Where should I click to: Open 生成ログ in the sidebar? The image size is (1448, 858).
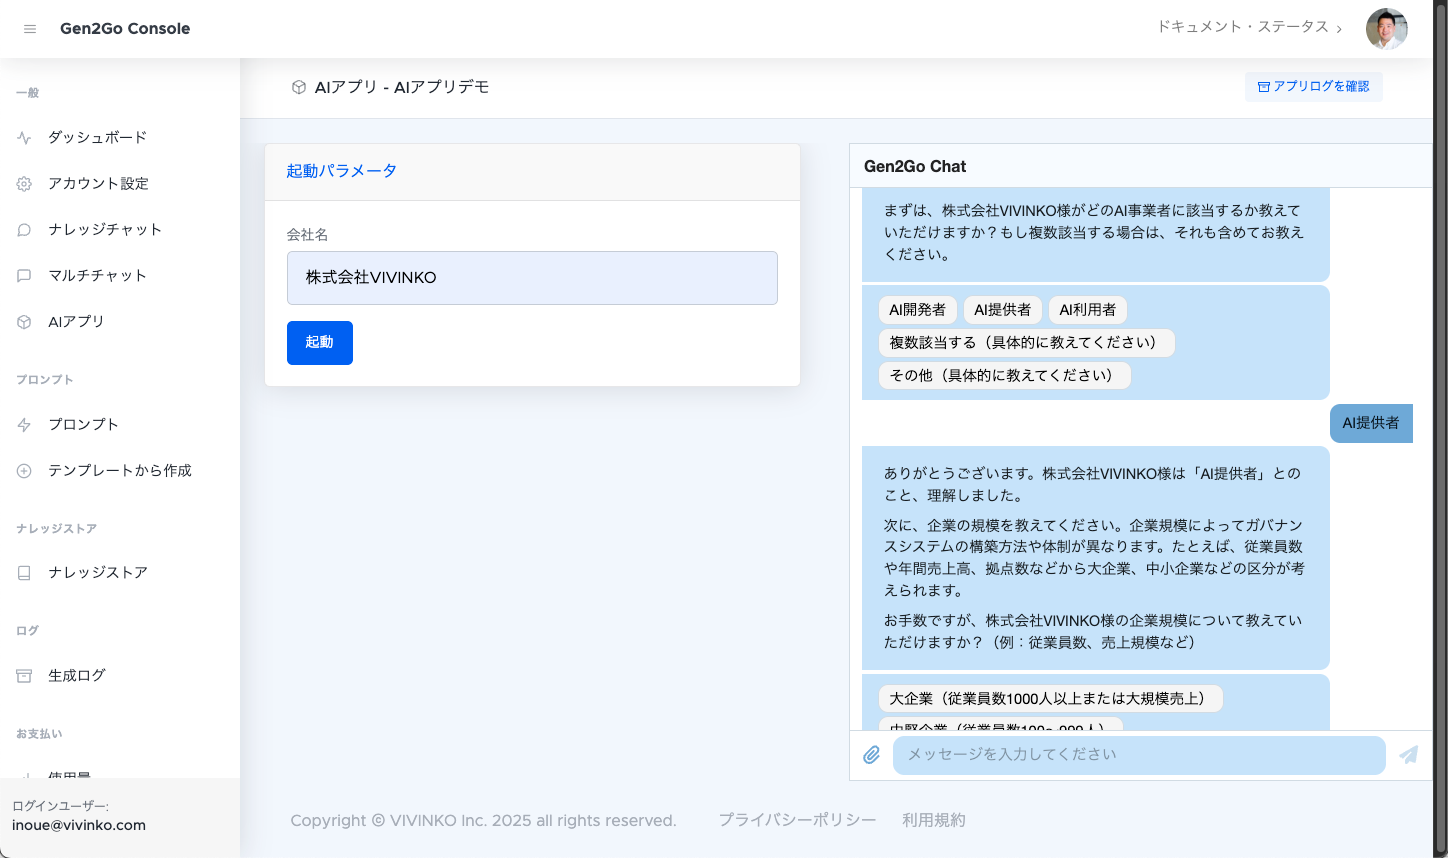point(77,676)
